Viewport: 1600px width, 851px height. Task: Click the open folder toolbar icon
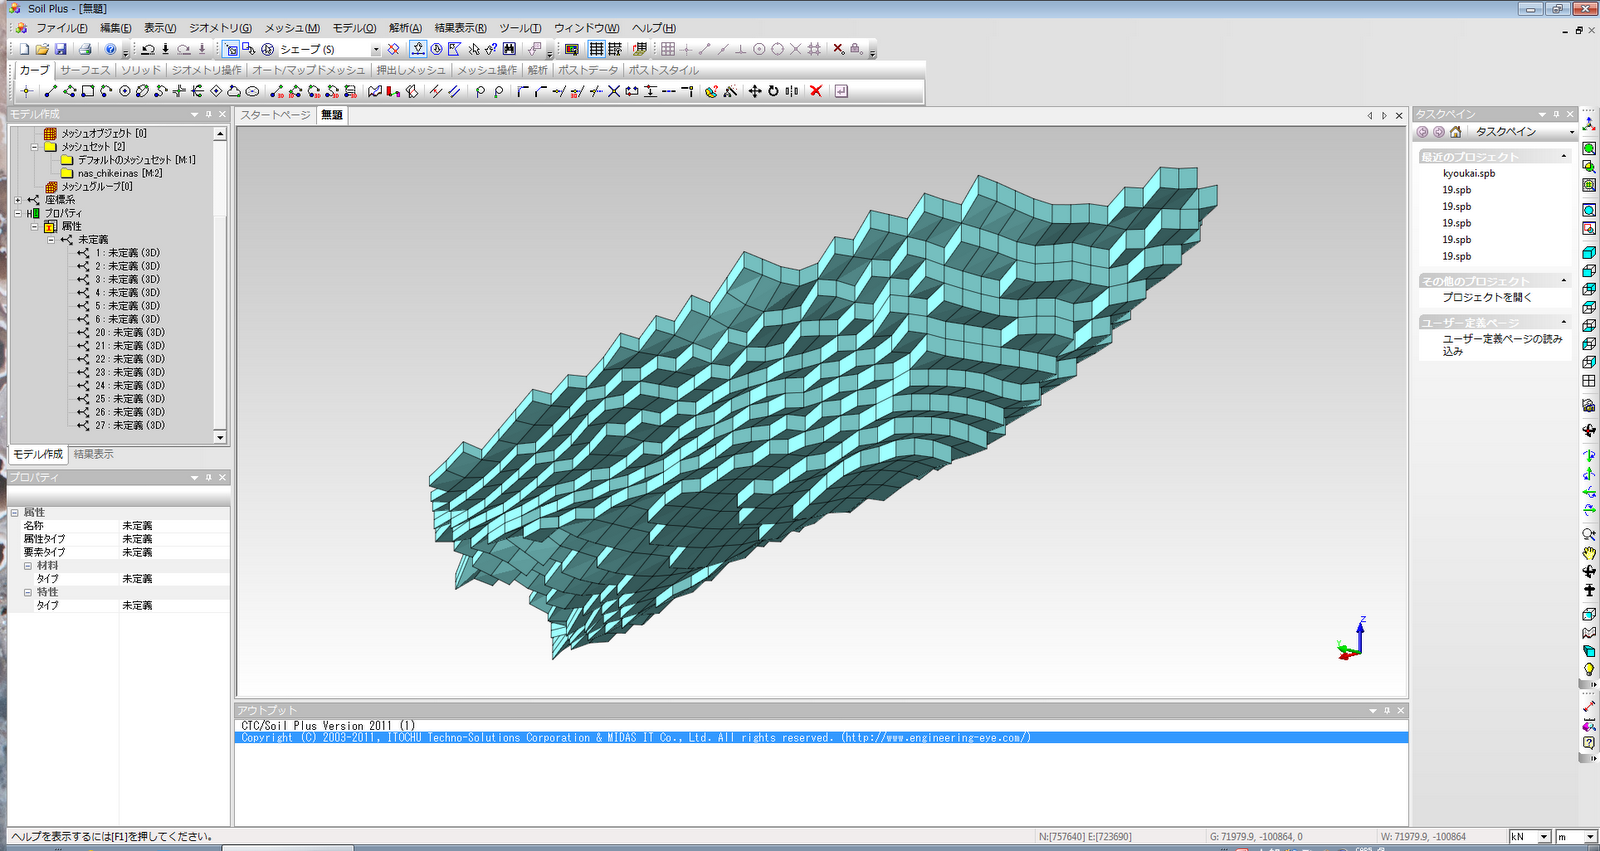42,49
